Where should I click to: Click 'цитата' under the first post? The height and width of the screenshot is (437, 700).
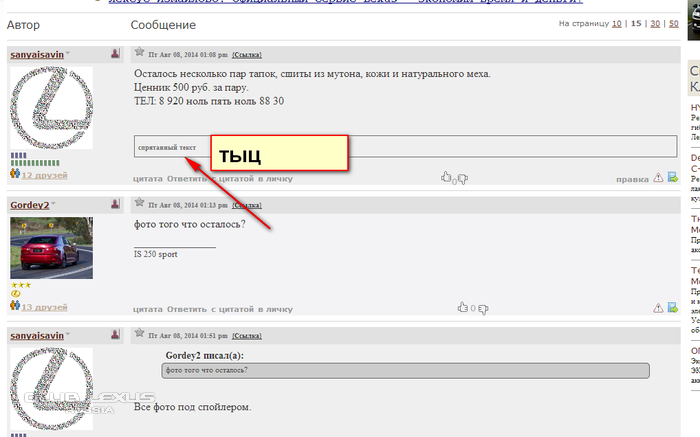pos(147,180)
